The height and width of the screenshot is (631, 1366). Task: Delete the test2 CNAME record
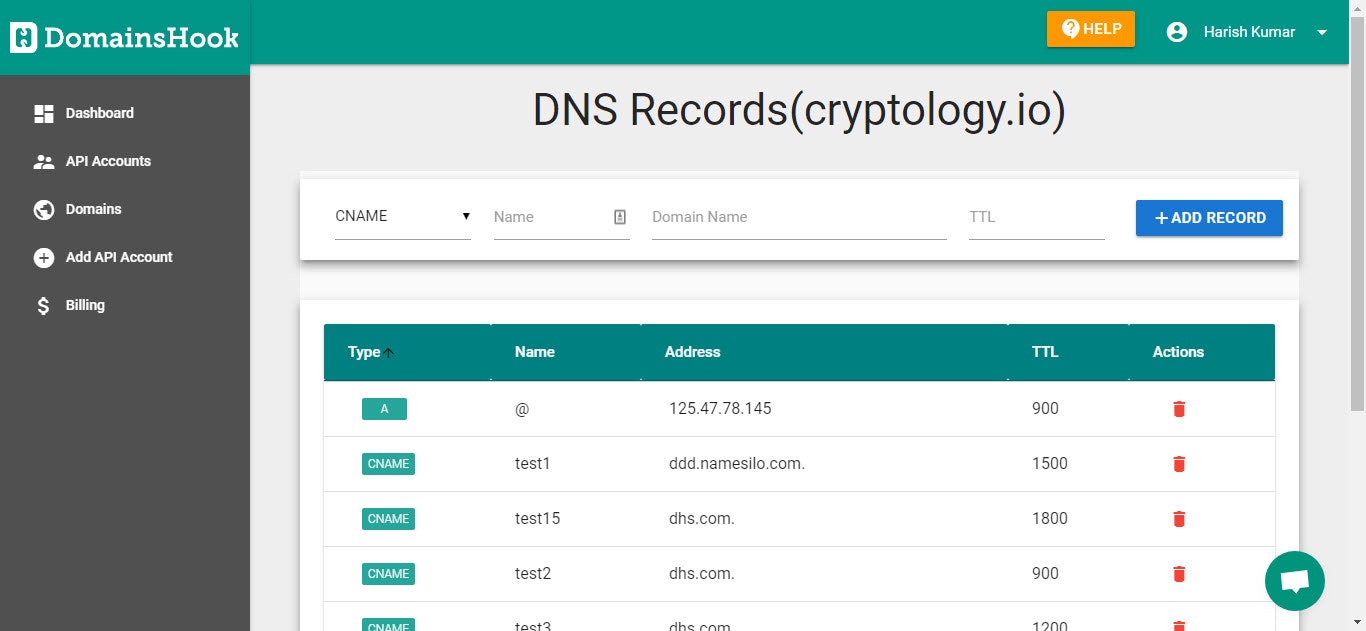coord(1179,574)
